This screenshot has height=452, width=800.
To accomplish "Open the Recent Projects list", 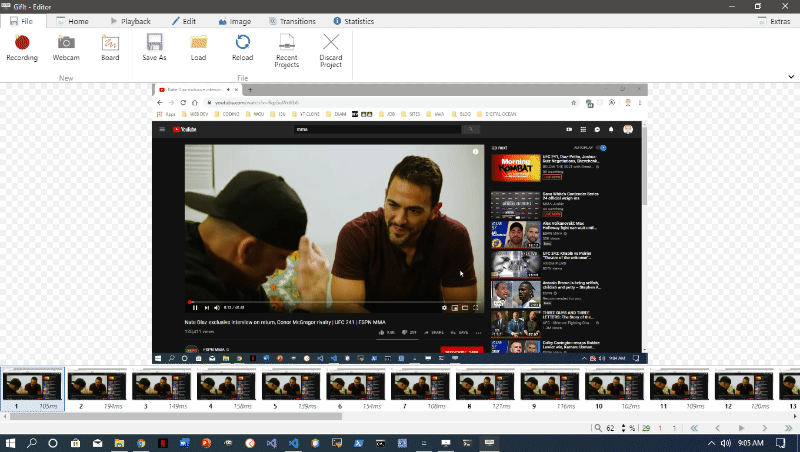I will [286, 51].
